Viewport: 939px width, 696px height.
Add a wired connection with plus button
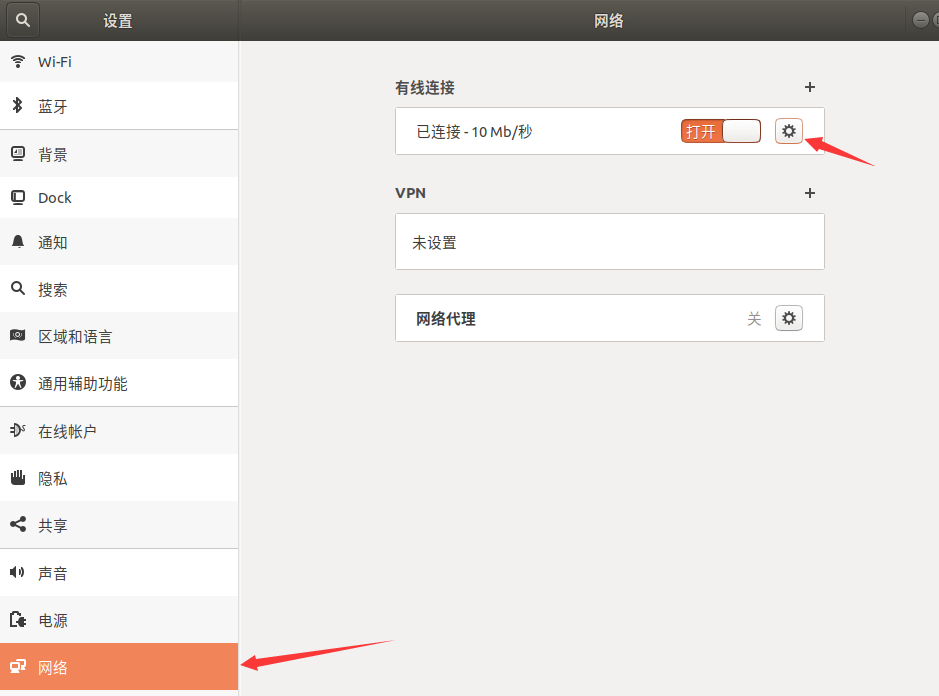(810, 87)
